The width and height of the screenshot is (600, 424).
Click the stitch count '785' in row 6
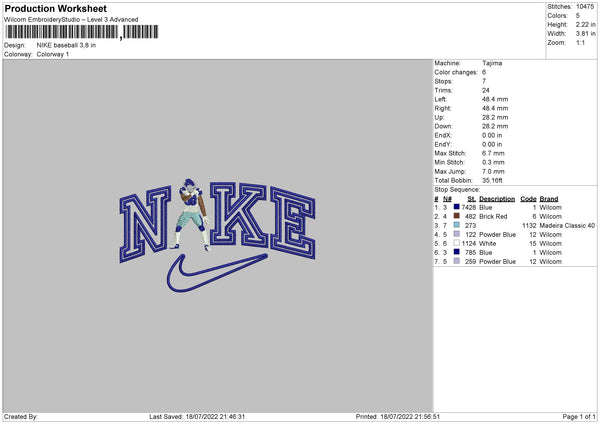(471, 253)
